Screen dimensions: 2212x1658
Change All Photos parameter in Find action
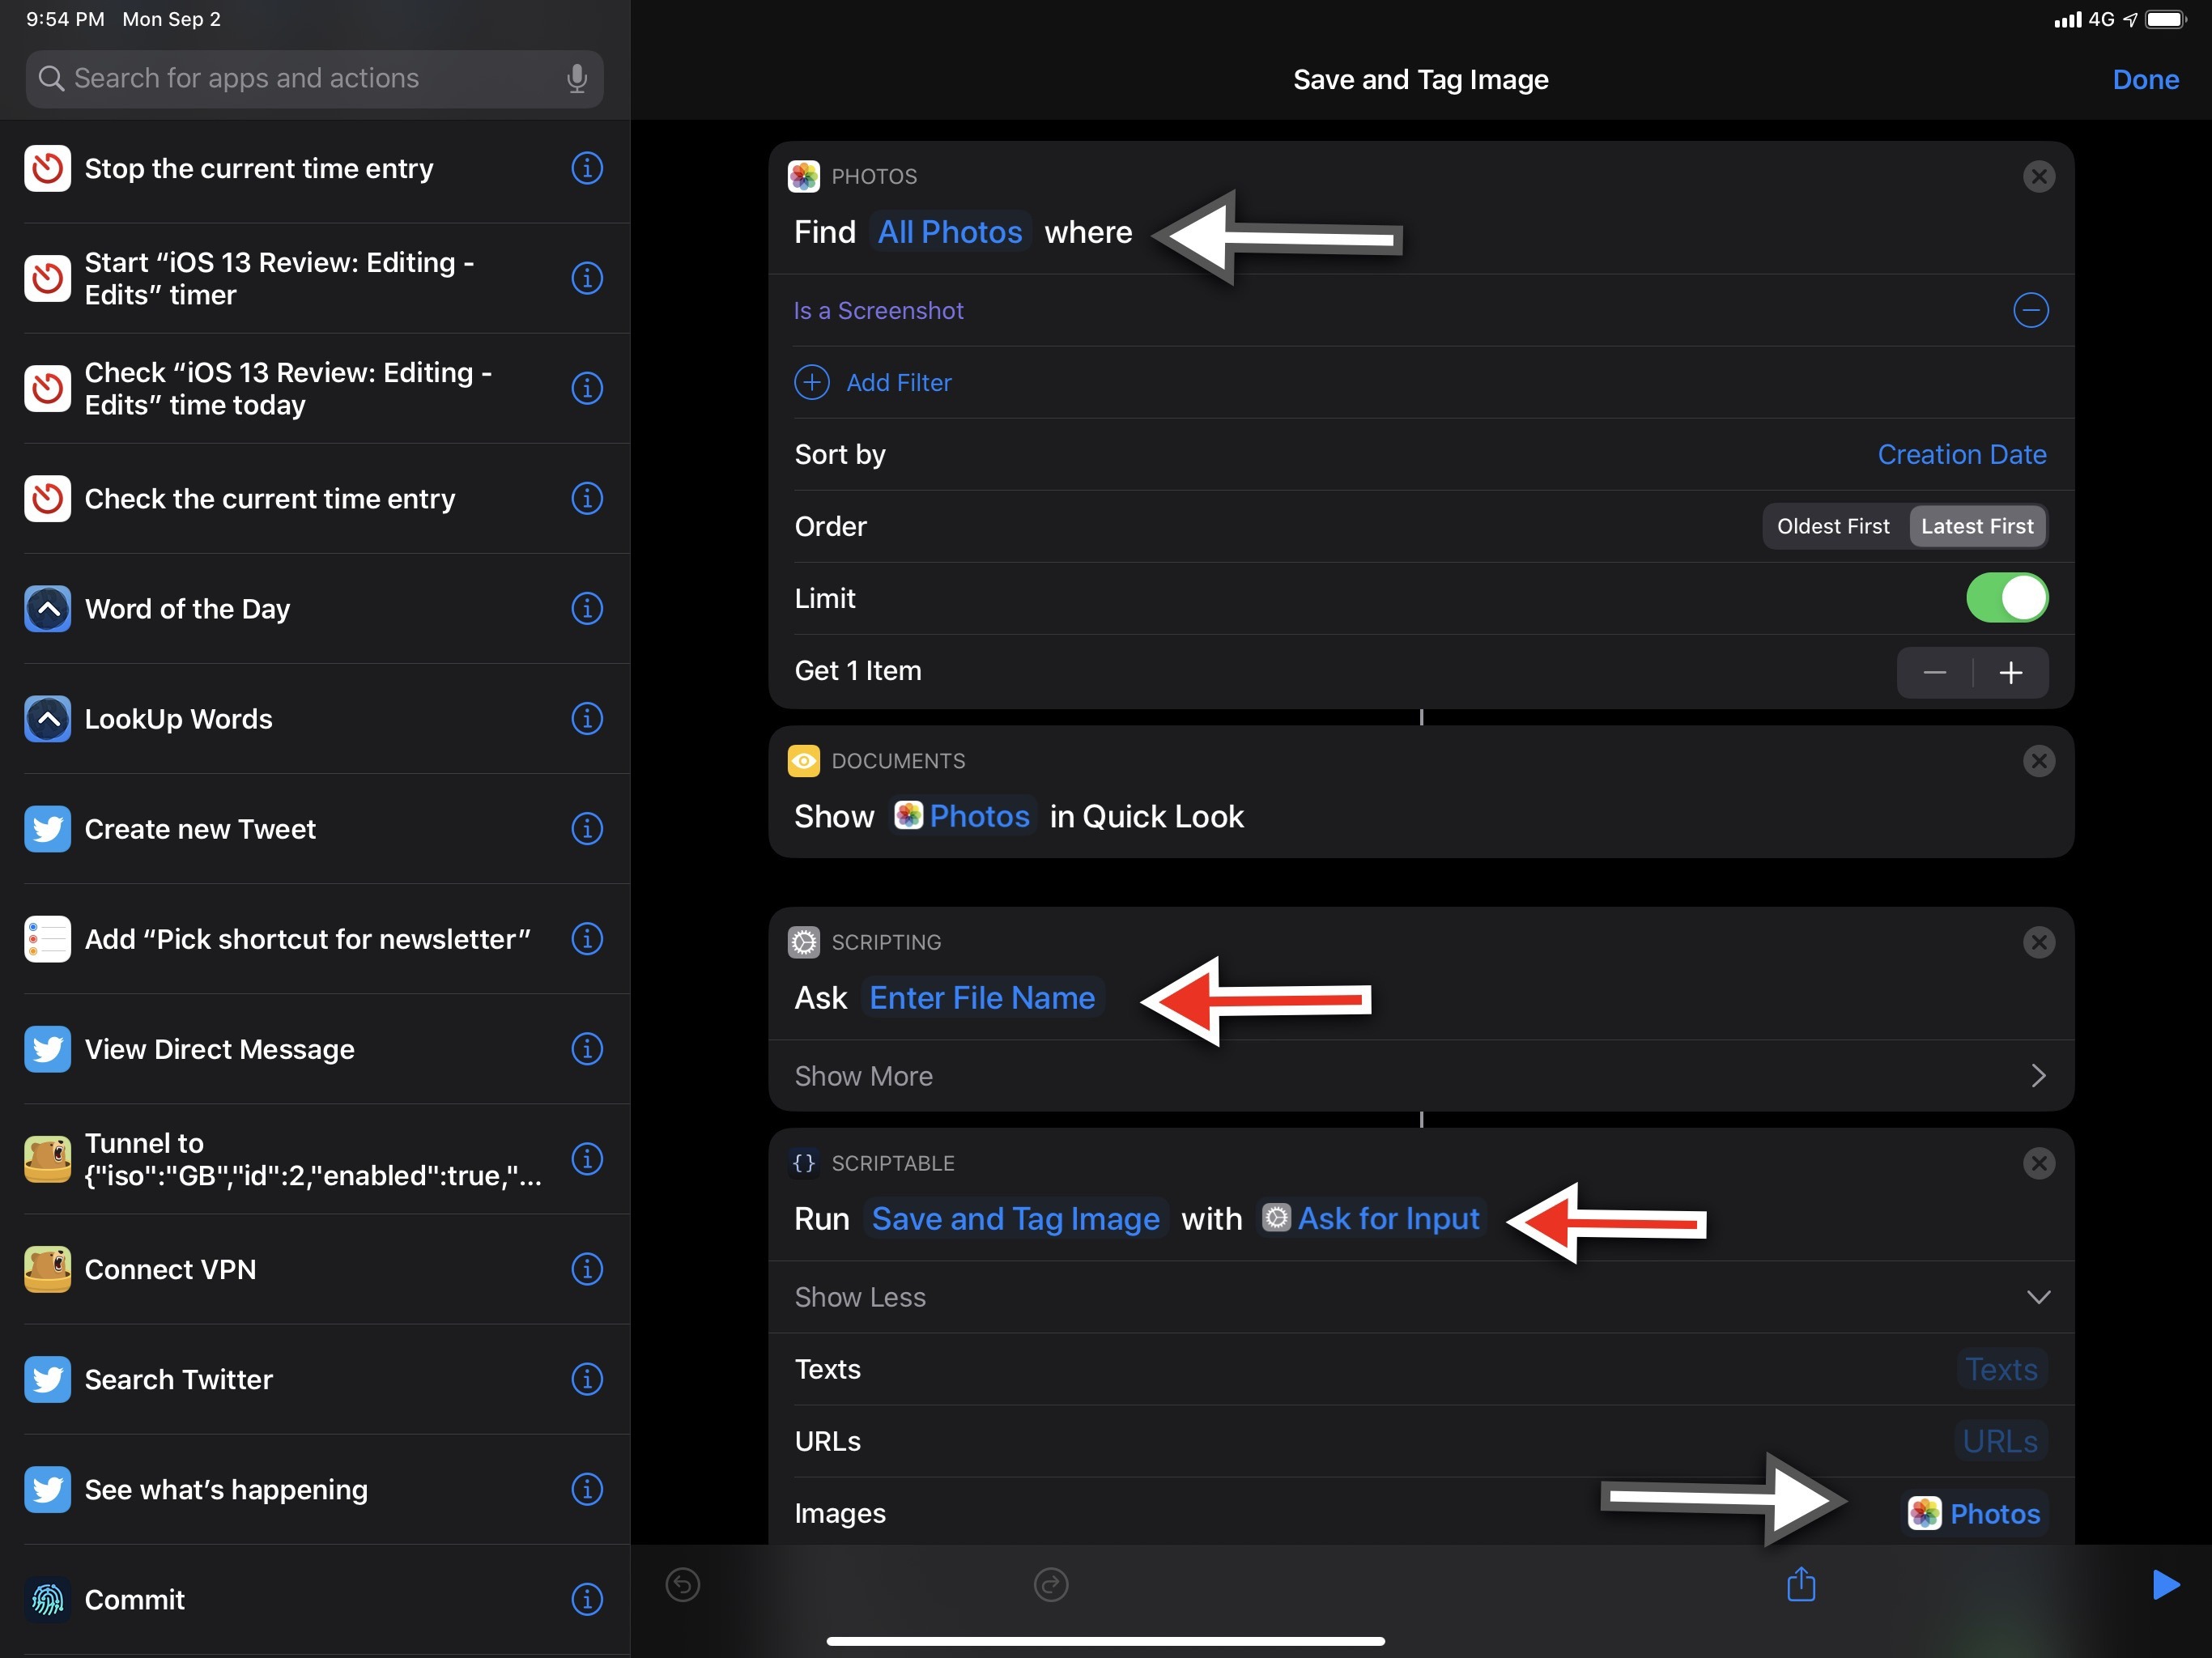pyautogui.click(x=950, y=232)
